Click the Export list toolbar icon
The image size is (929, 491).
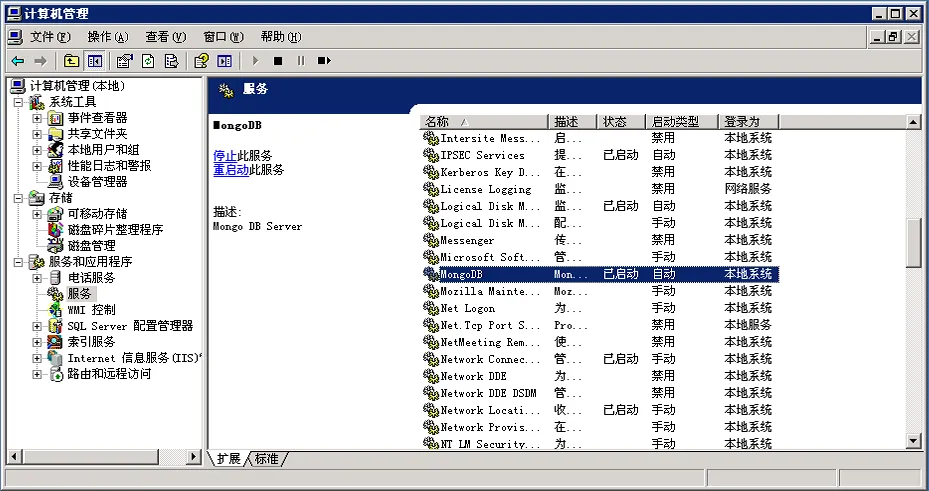coord(171,60)
